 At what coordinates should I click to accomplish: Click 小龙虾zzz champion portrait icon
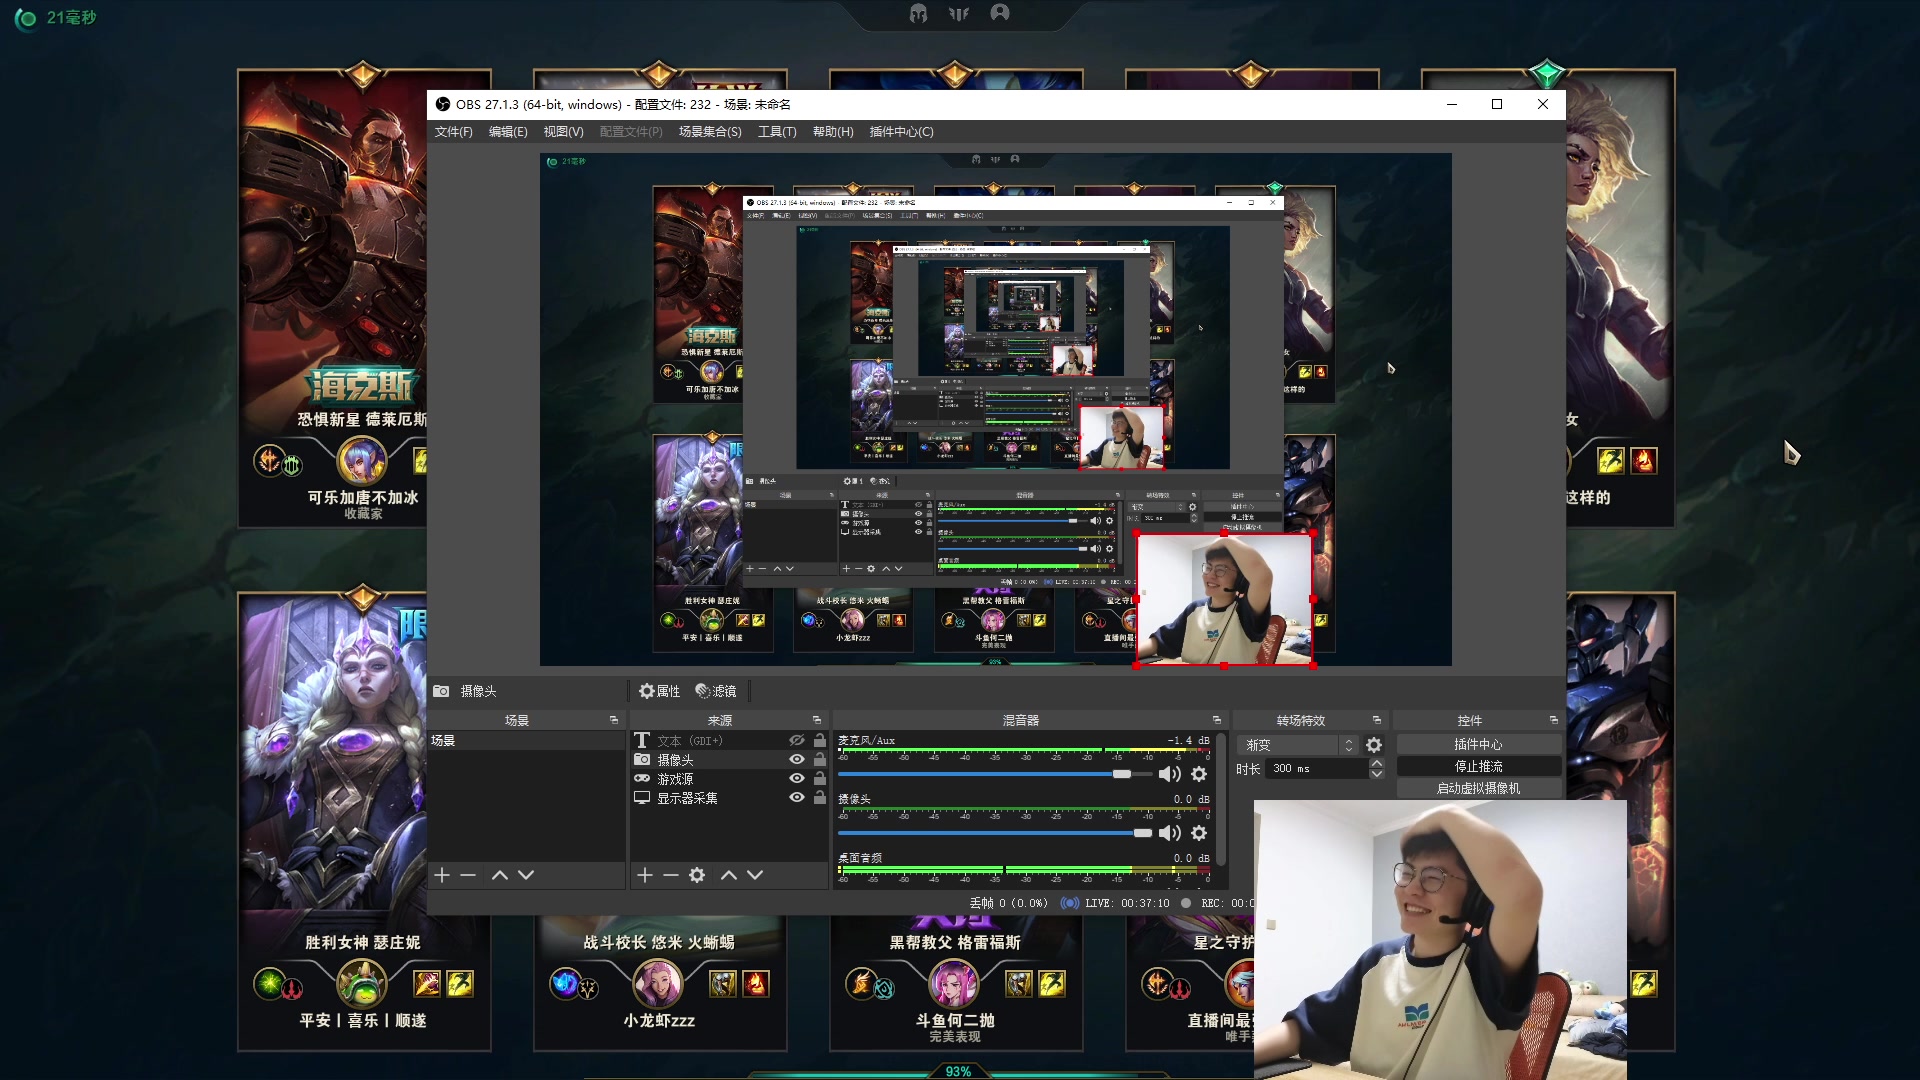[657, 983]
